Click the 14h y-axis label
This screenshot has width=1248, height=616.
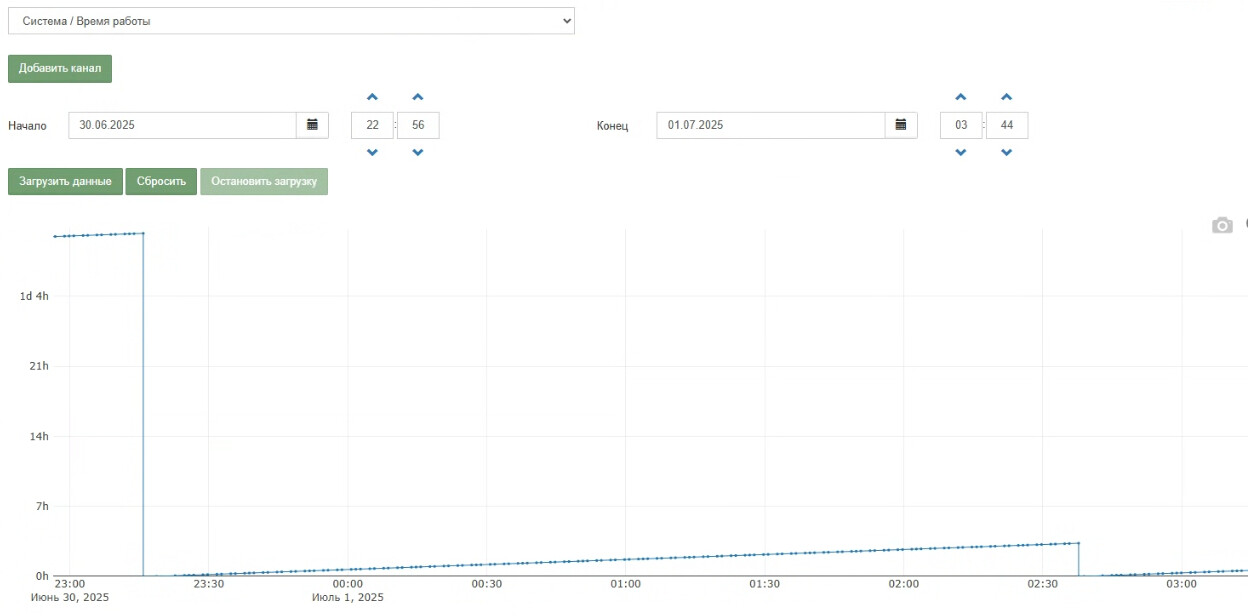point(41,436)
